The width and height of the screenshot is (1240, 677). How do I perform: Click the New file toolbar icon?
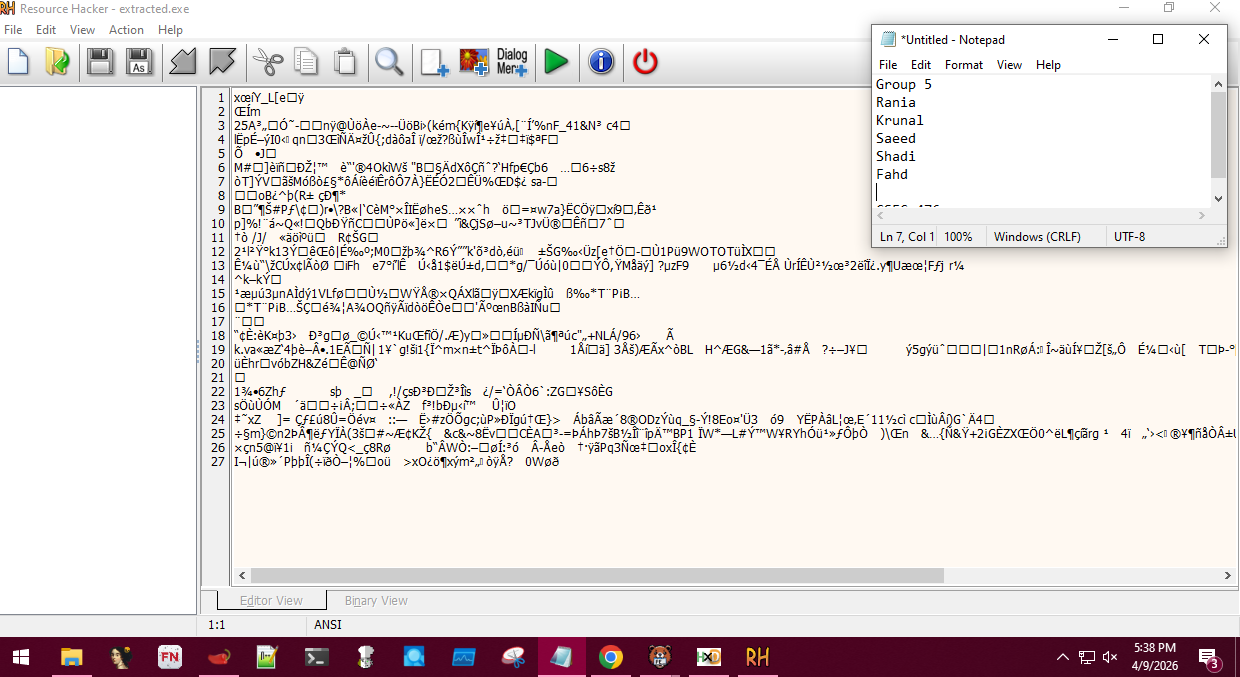point(18,61)
